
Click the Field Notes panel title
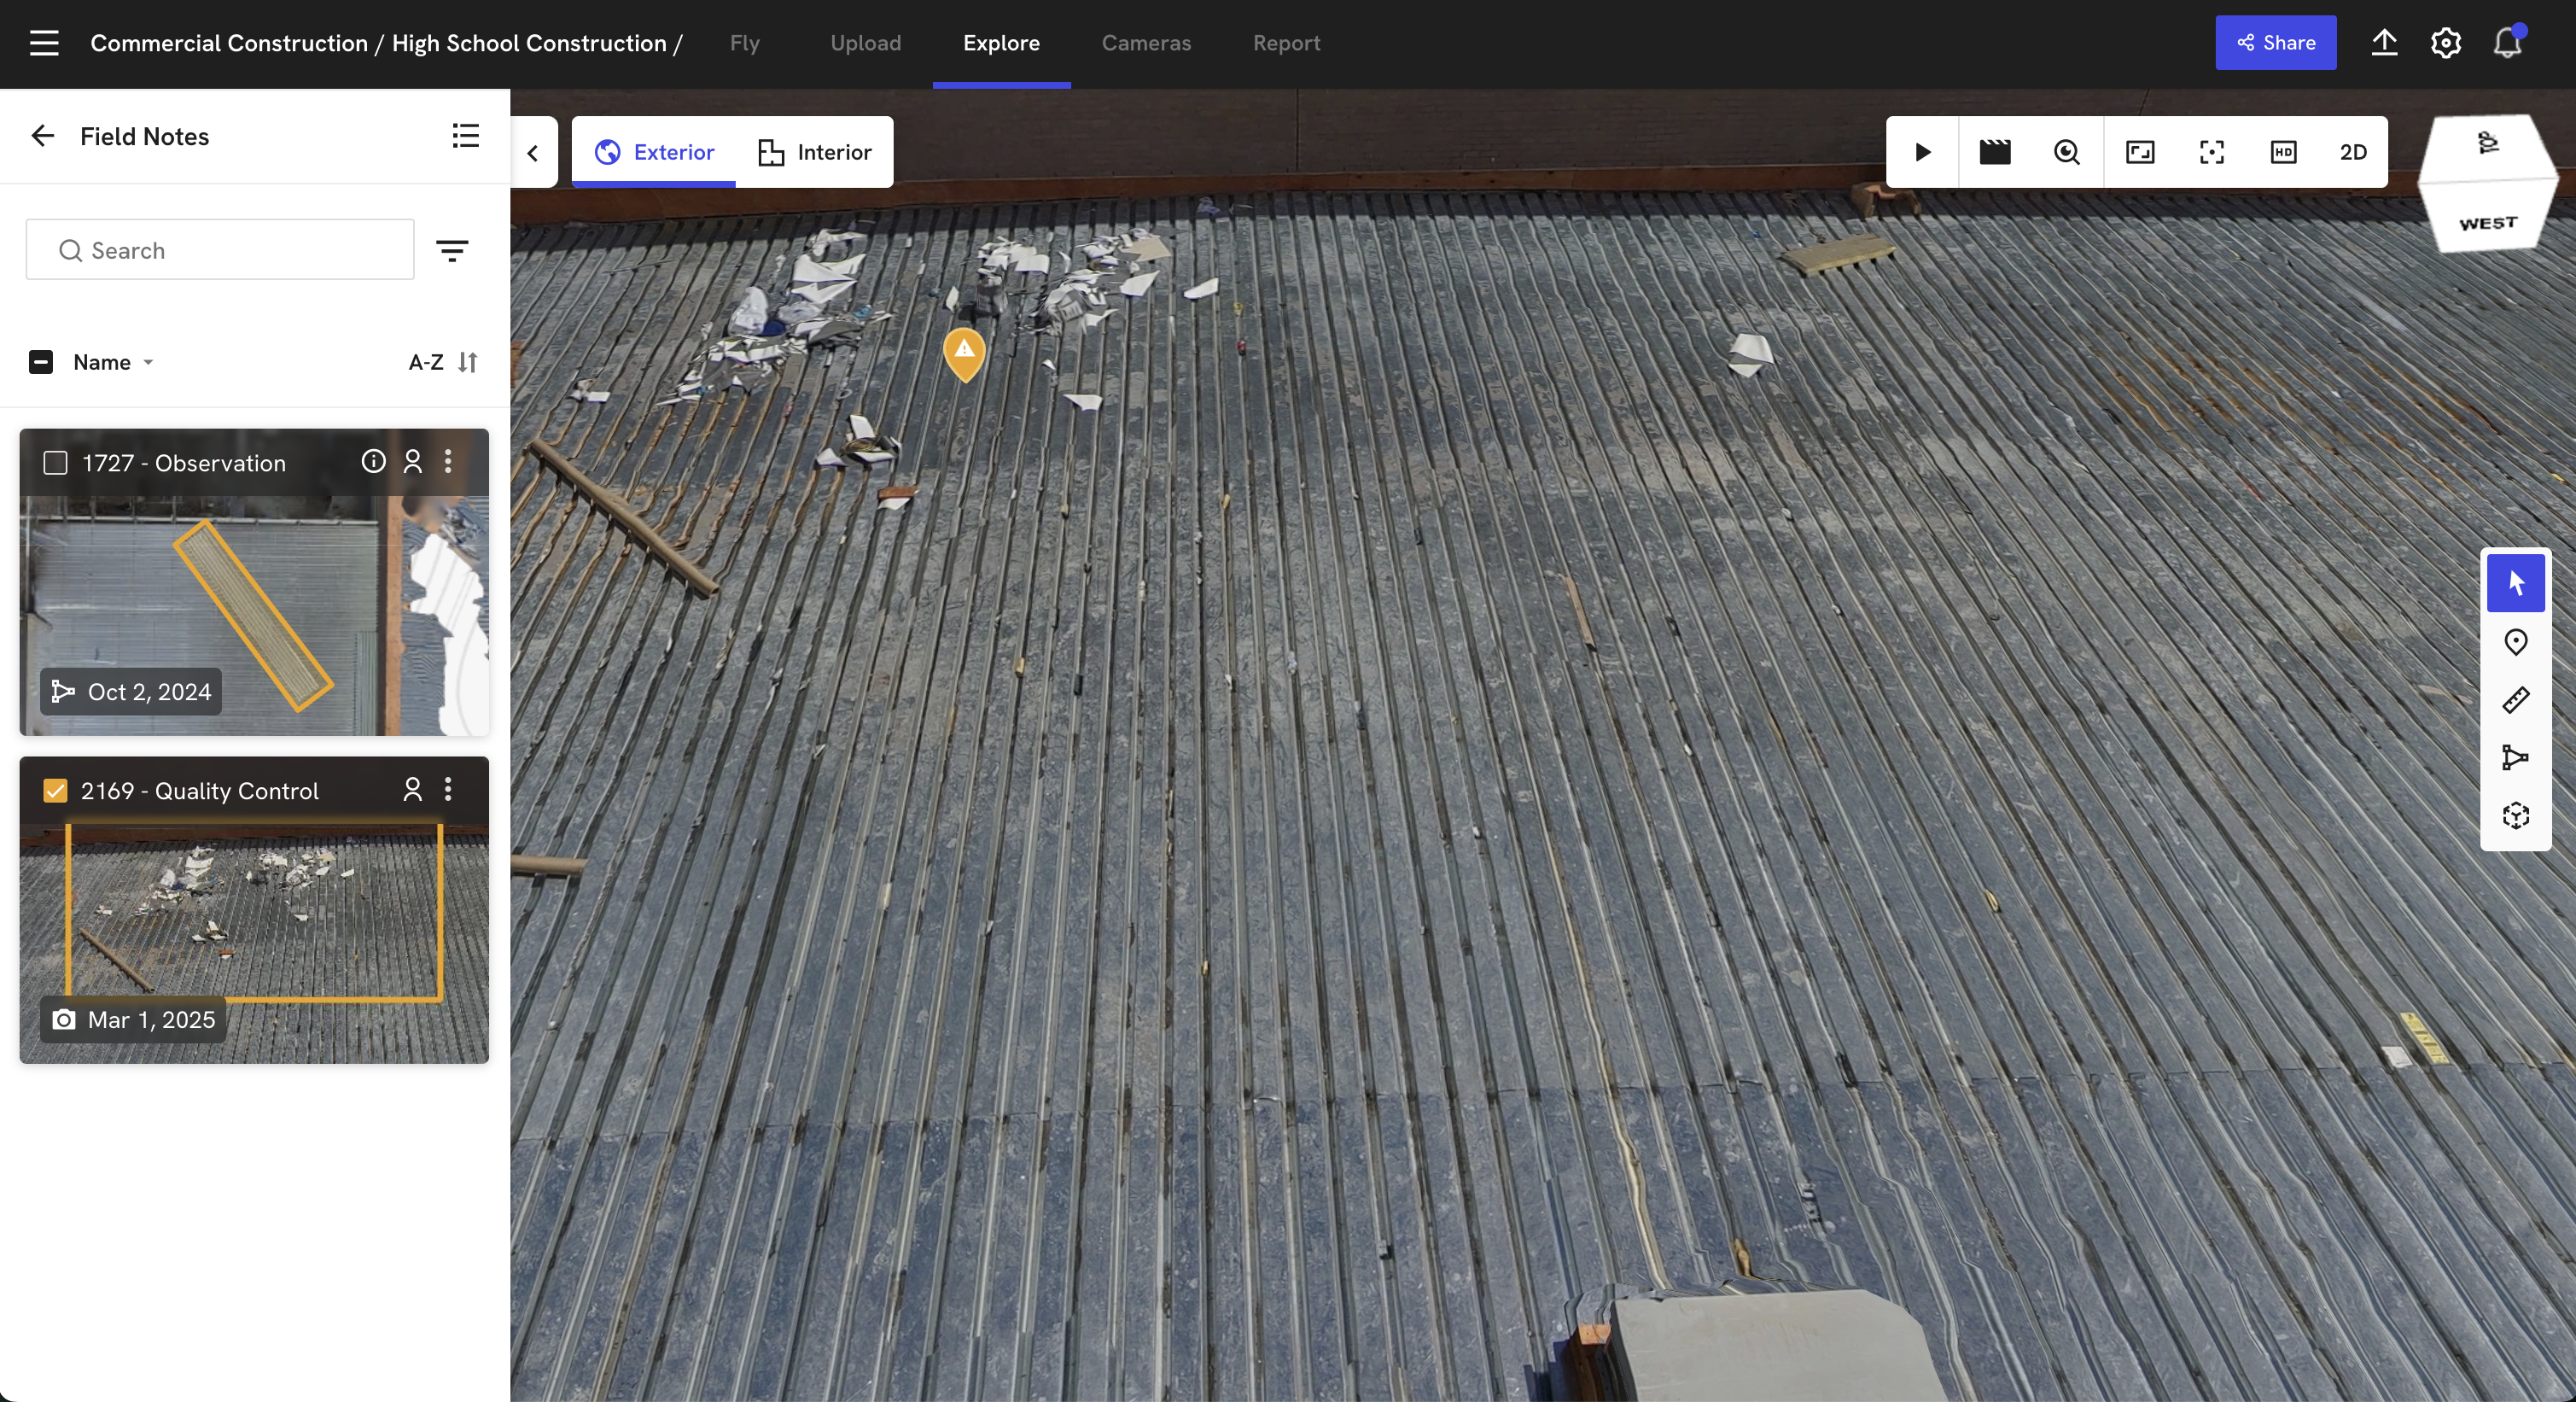(144, 136)
